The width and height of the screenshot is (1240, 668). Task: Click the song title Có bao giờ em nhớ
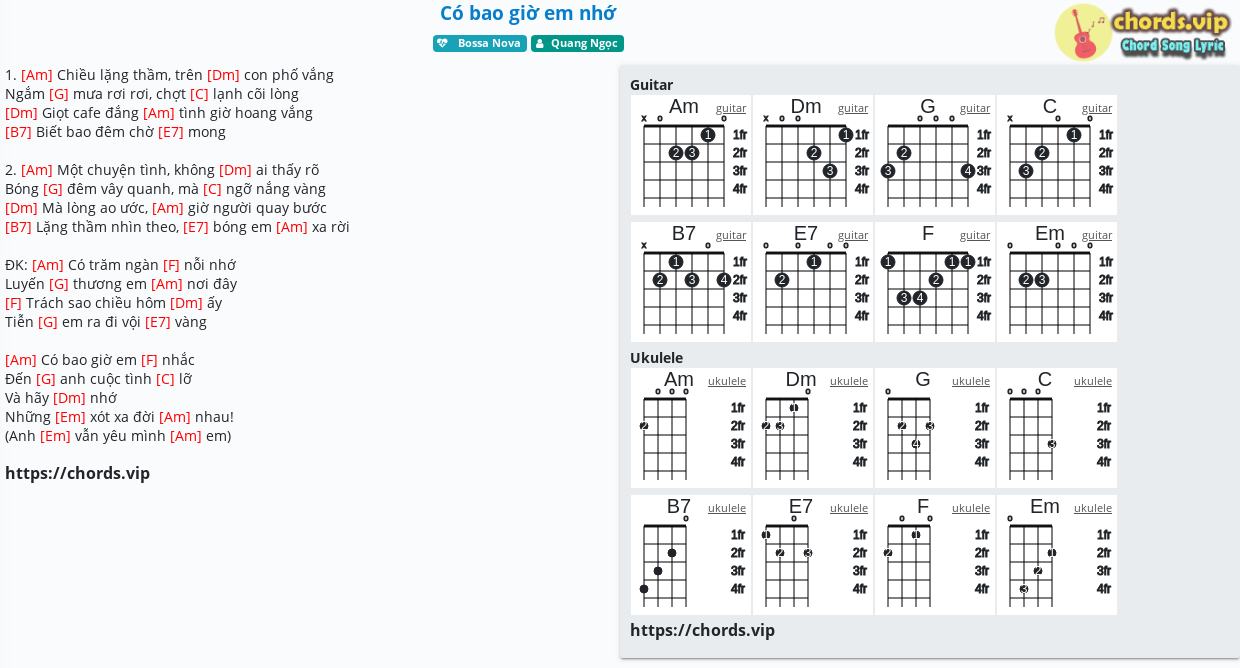(x=528, y=13)
